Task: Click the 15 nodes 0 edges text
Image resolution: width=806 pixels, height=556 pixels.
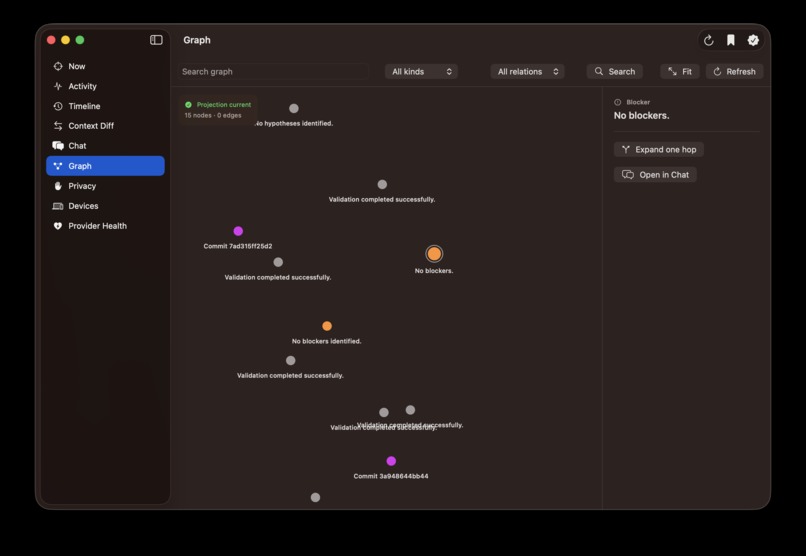Action: coord(213,116)
